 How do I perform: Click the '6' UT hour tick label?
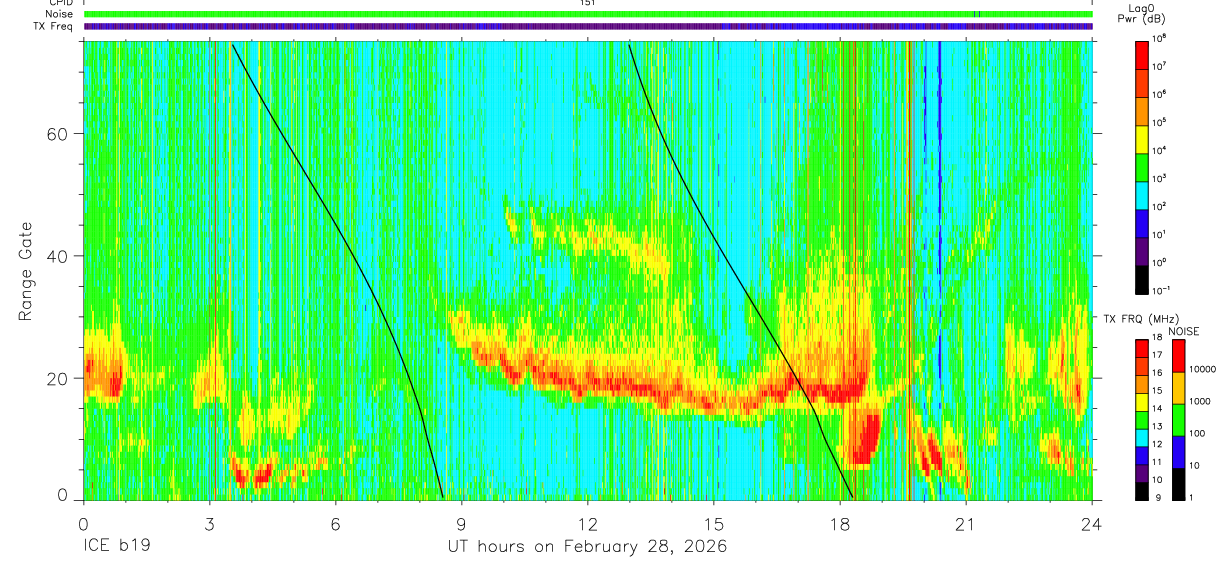tap(336, 523)
